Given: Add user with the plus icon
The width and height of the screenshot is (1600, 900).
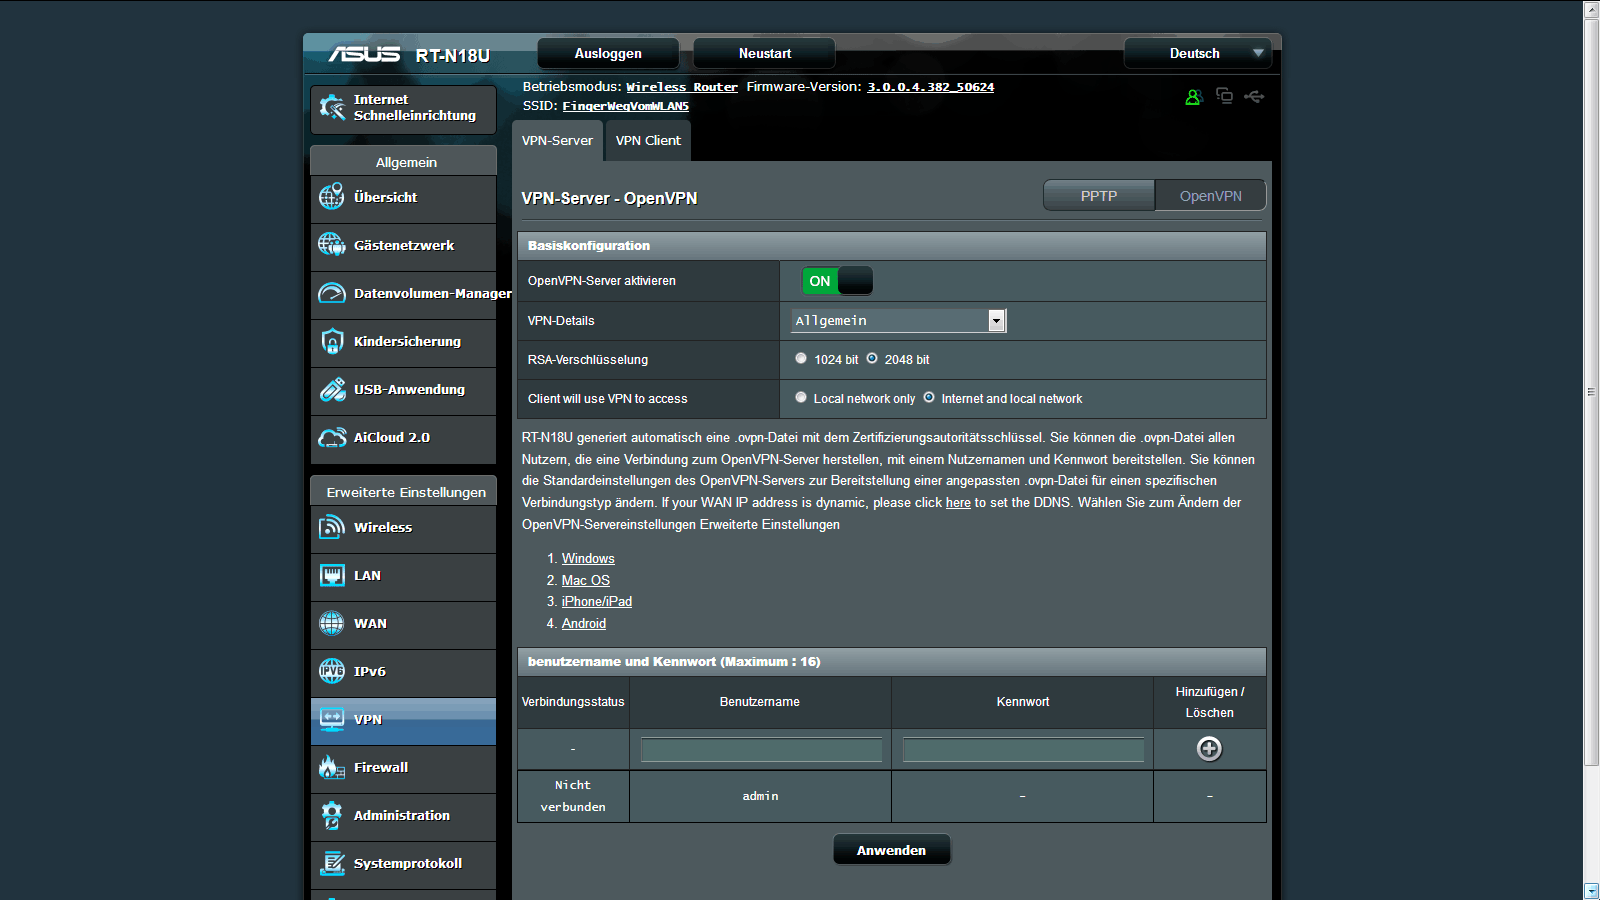Looking at the screenshot, I should point(1209,749).
